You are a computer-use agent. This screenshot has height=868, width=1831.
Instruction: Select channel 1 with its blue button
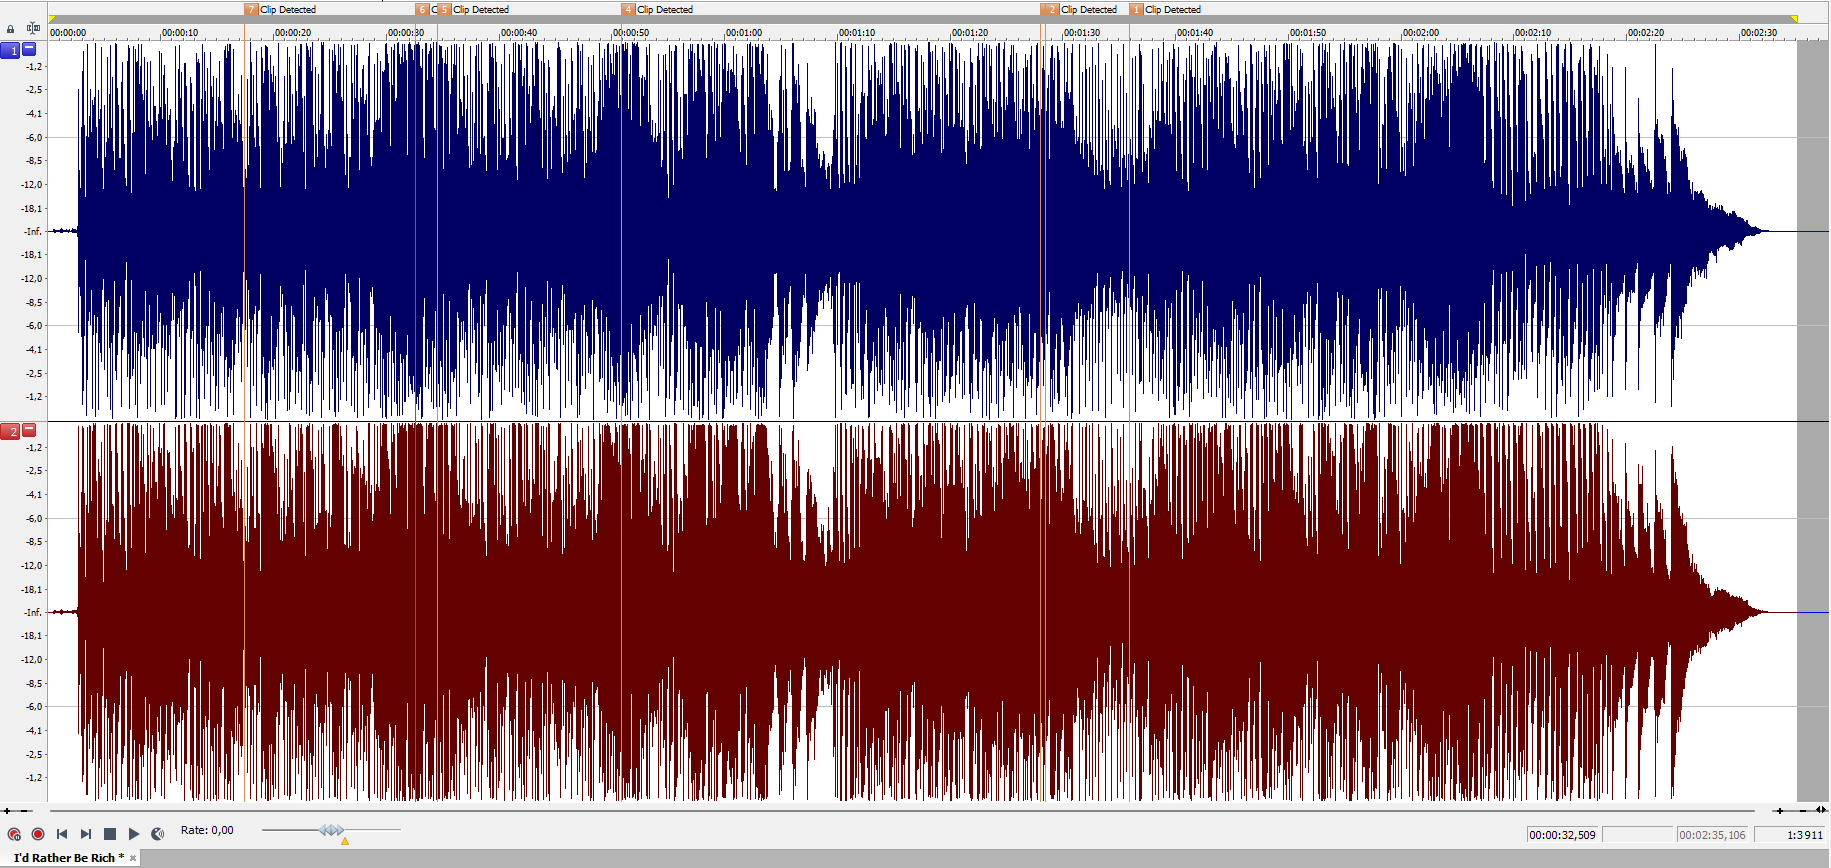coord(10,50)
